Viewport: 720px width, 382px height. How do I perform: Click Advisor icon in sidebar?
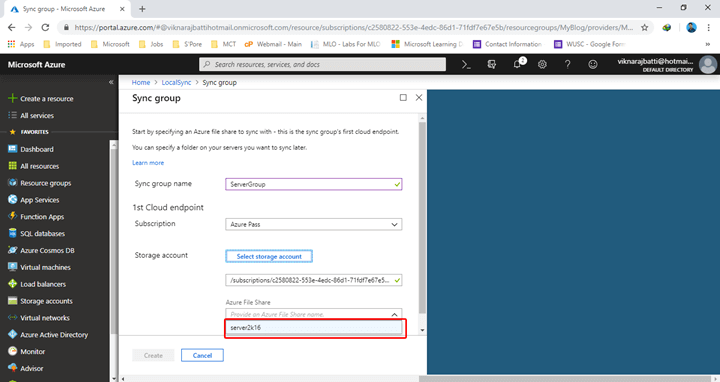[x=12, y=368]
